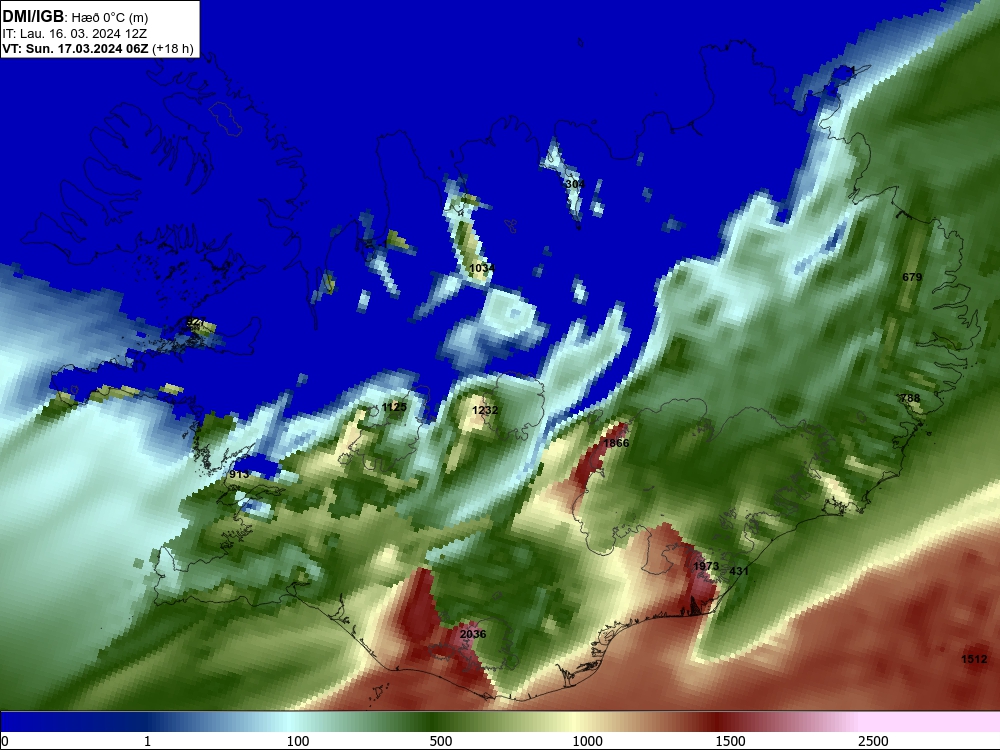Click the 0 label on the legend
This screenshot has width=1000, height=750.
point(5,741)
